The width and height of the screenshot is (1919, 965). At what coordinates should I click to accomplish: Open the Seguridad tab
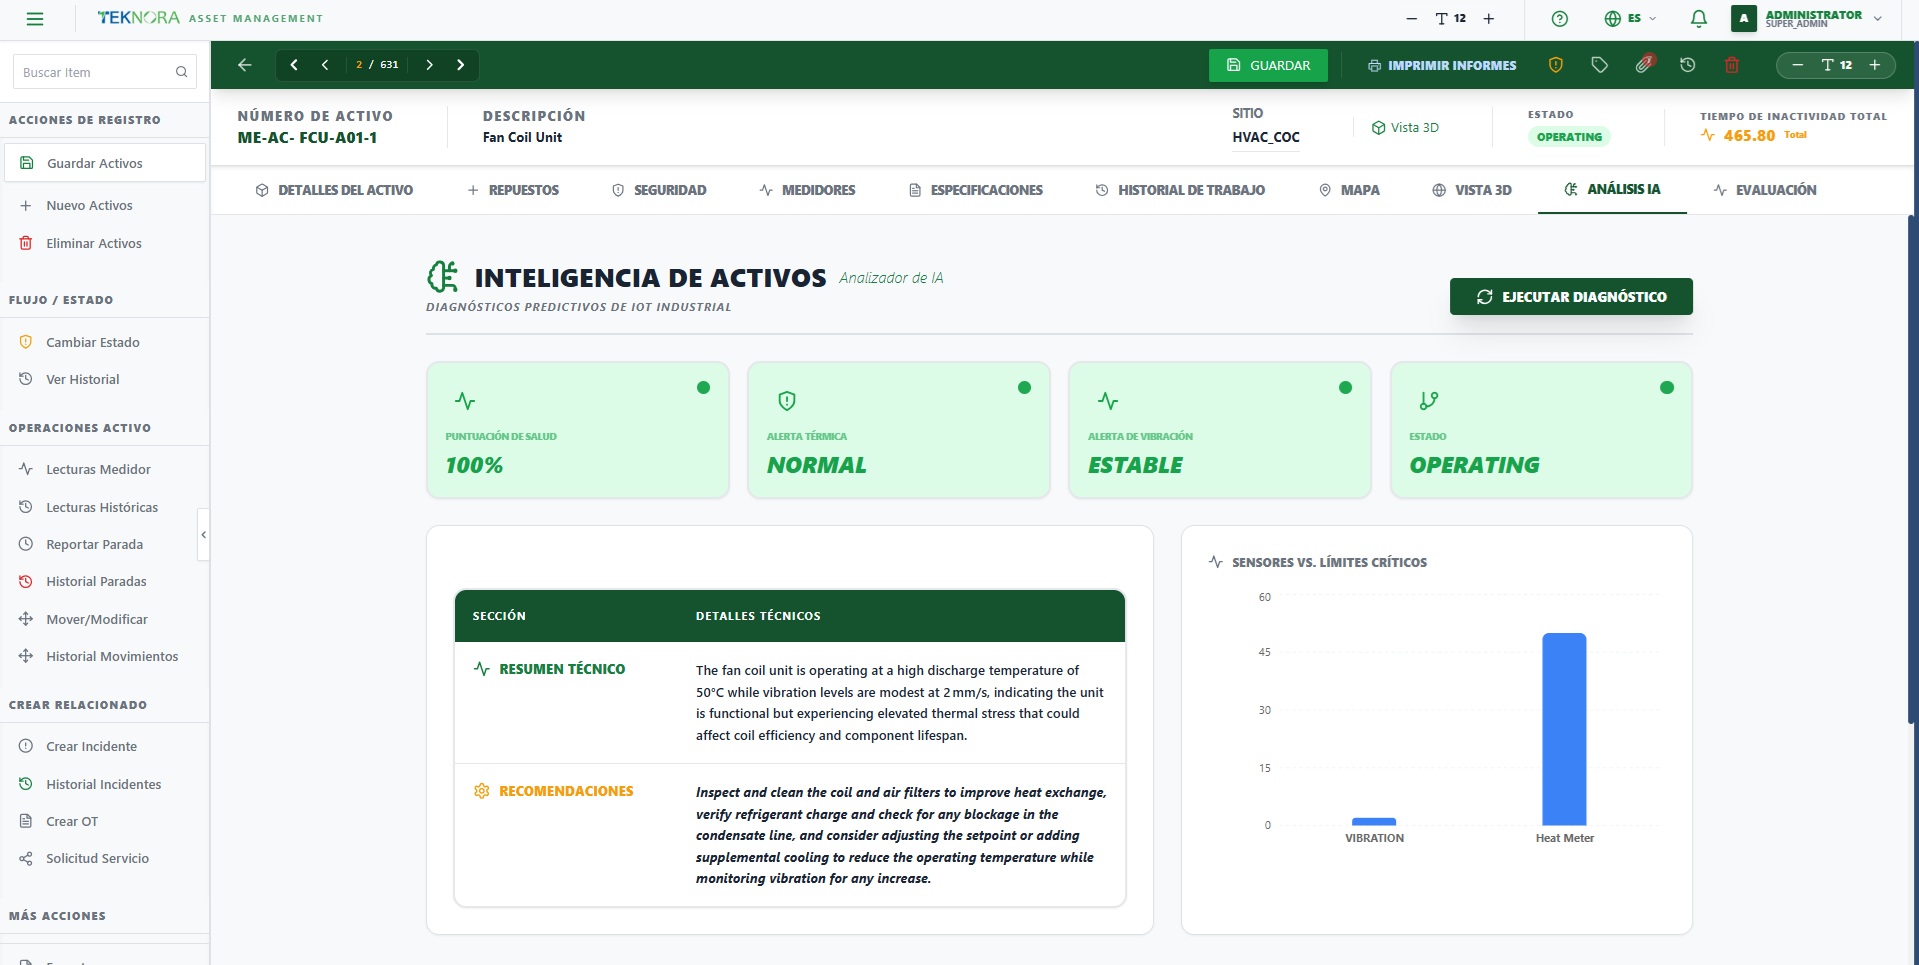pos(659,190)
